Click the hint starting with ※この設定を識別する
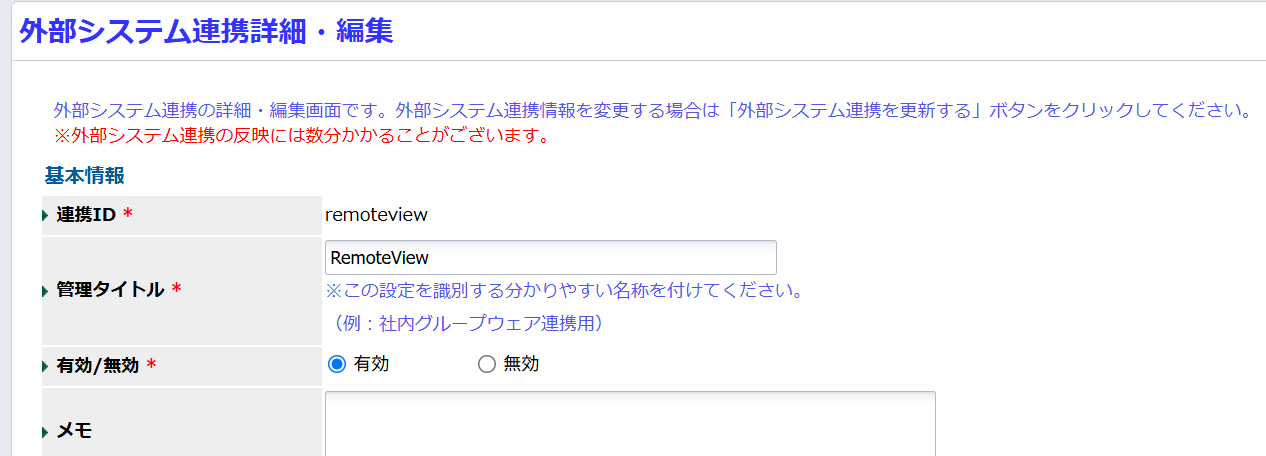Screen dimensions: 1266x456 [x=565, y=291]
